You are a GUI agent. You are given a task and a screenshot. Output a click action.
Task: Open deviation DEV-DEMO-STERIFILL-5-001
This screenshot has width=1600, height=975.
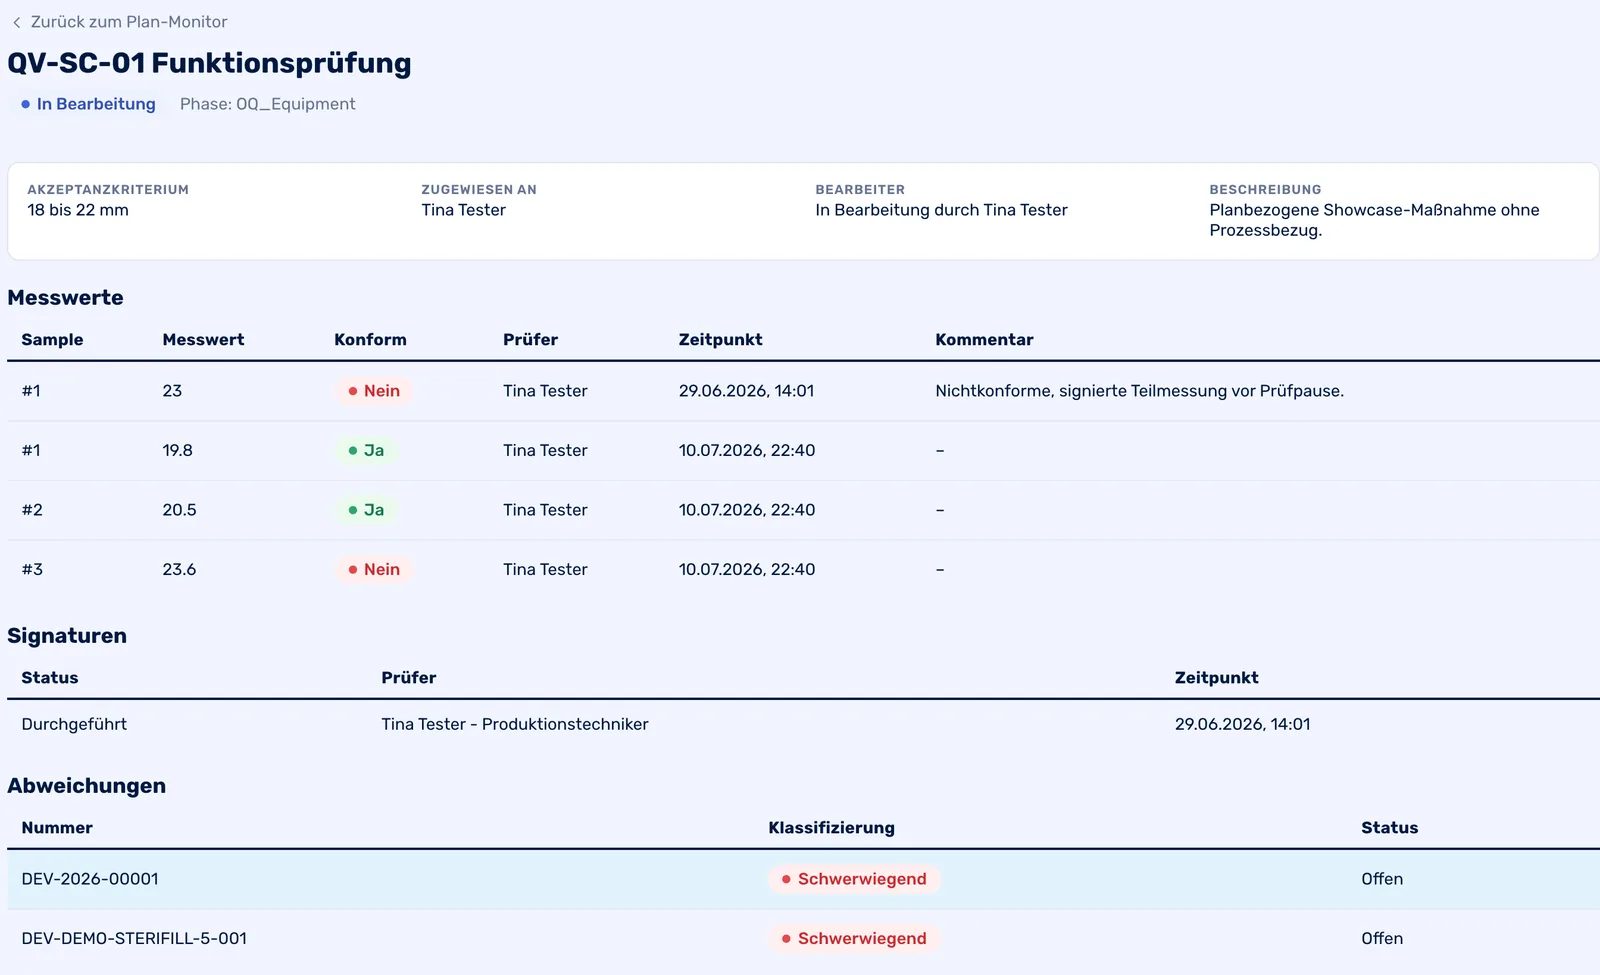point(803,939)
